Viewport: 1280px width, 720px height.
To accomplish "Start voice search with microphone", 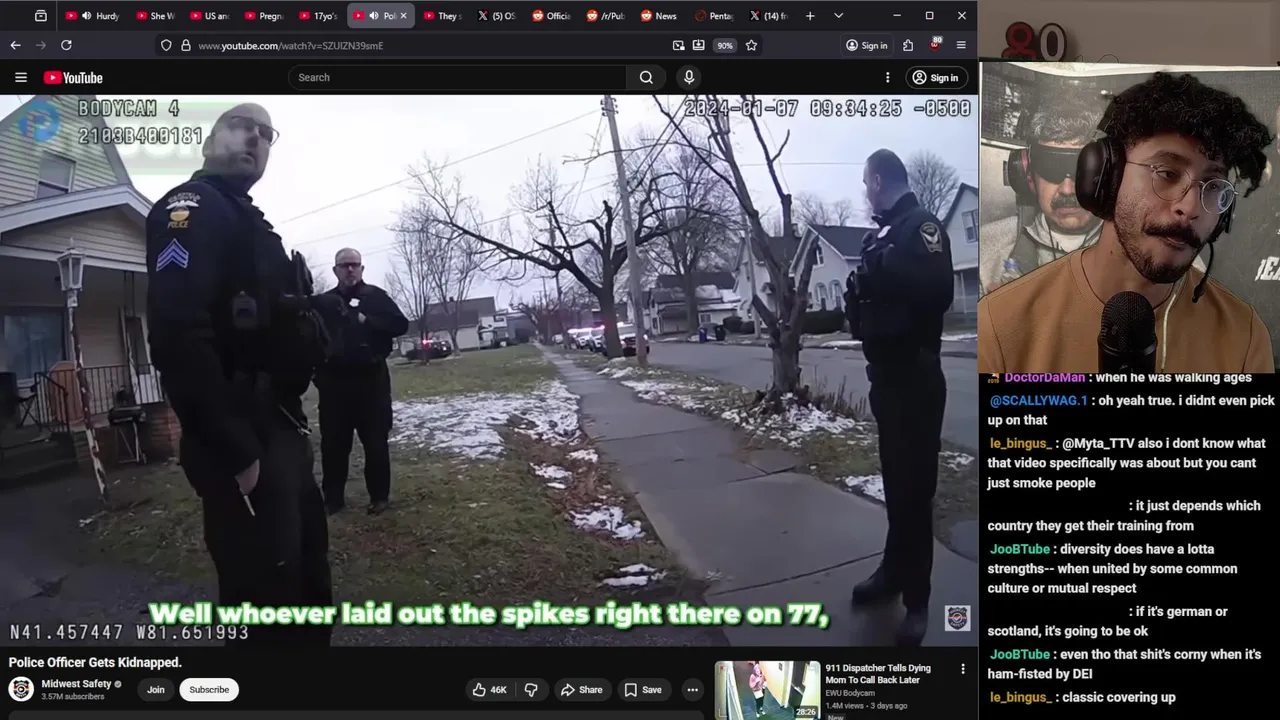I will [688, 77].
